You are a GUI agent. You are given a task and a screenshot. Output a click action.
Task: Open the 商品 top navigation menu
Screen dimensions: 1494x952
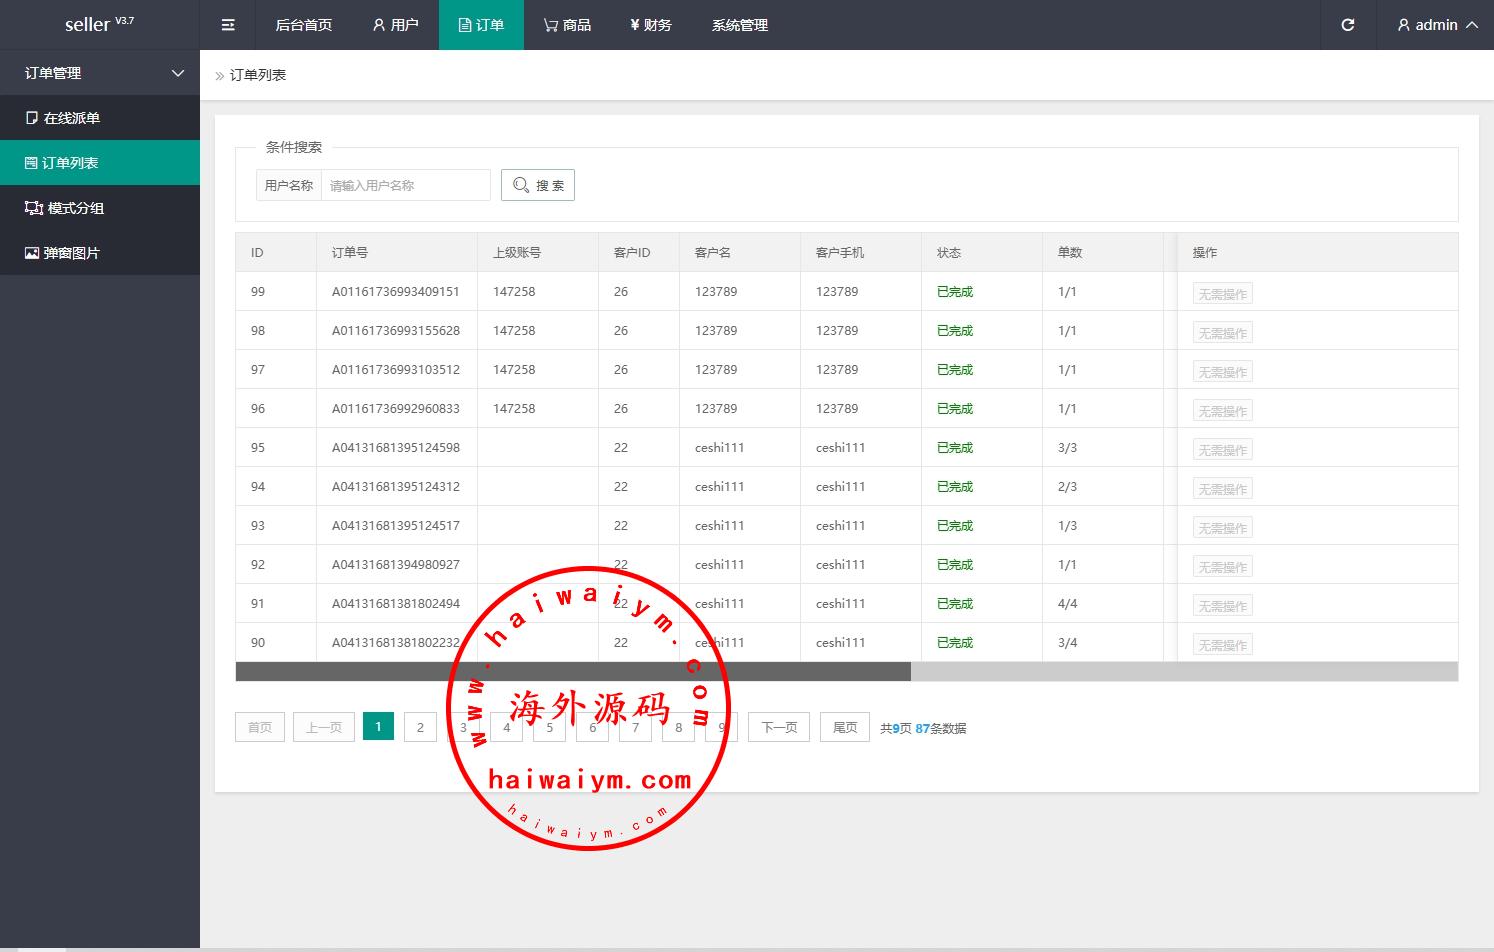[x=567, y=25]
